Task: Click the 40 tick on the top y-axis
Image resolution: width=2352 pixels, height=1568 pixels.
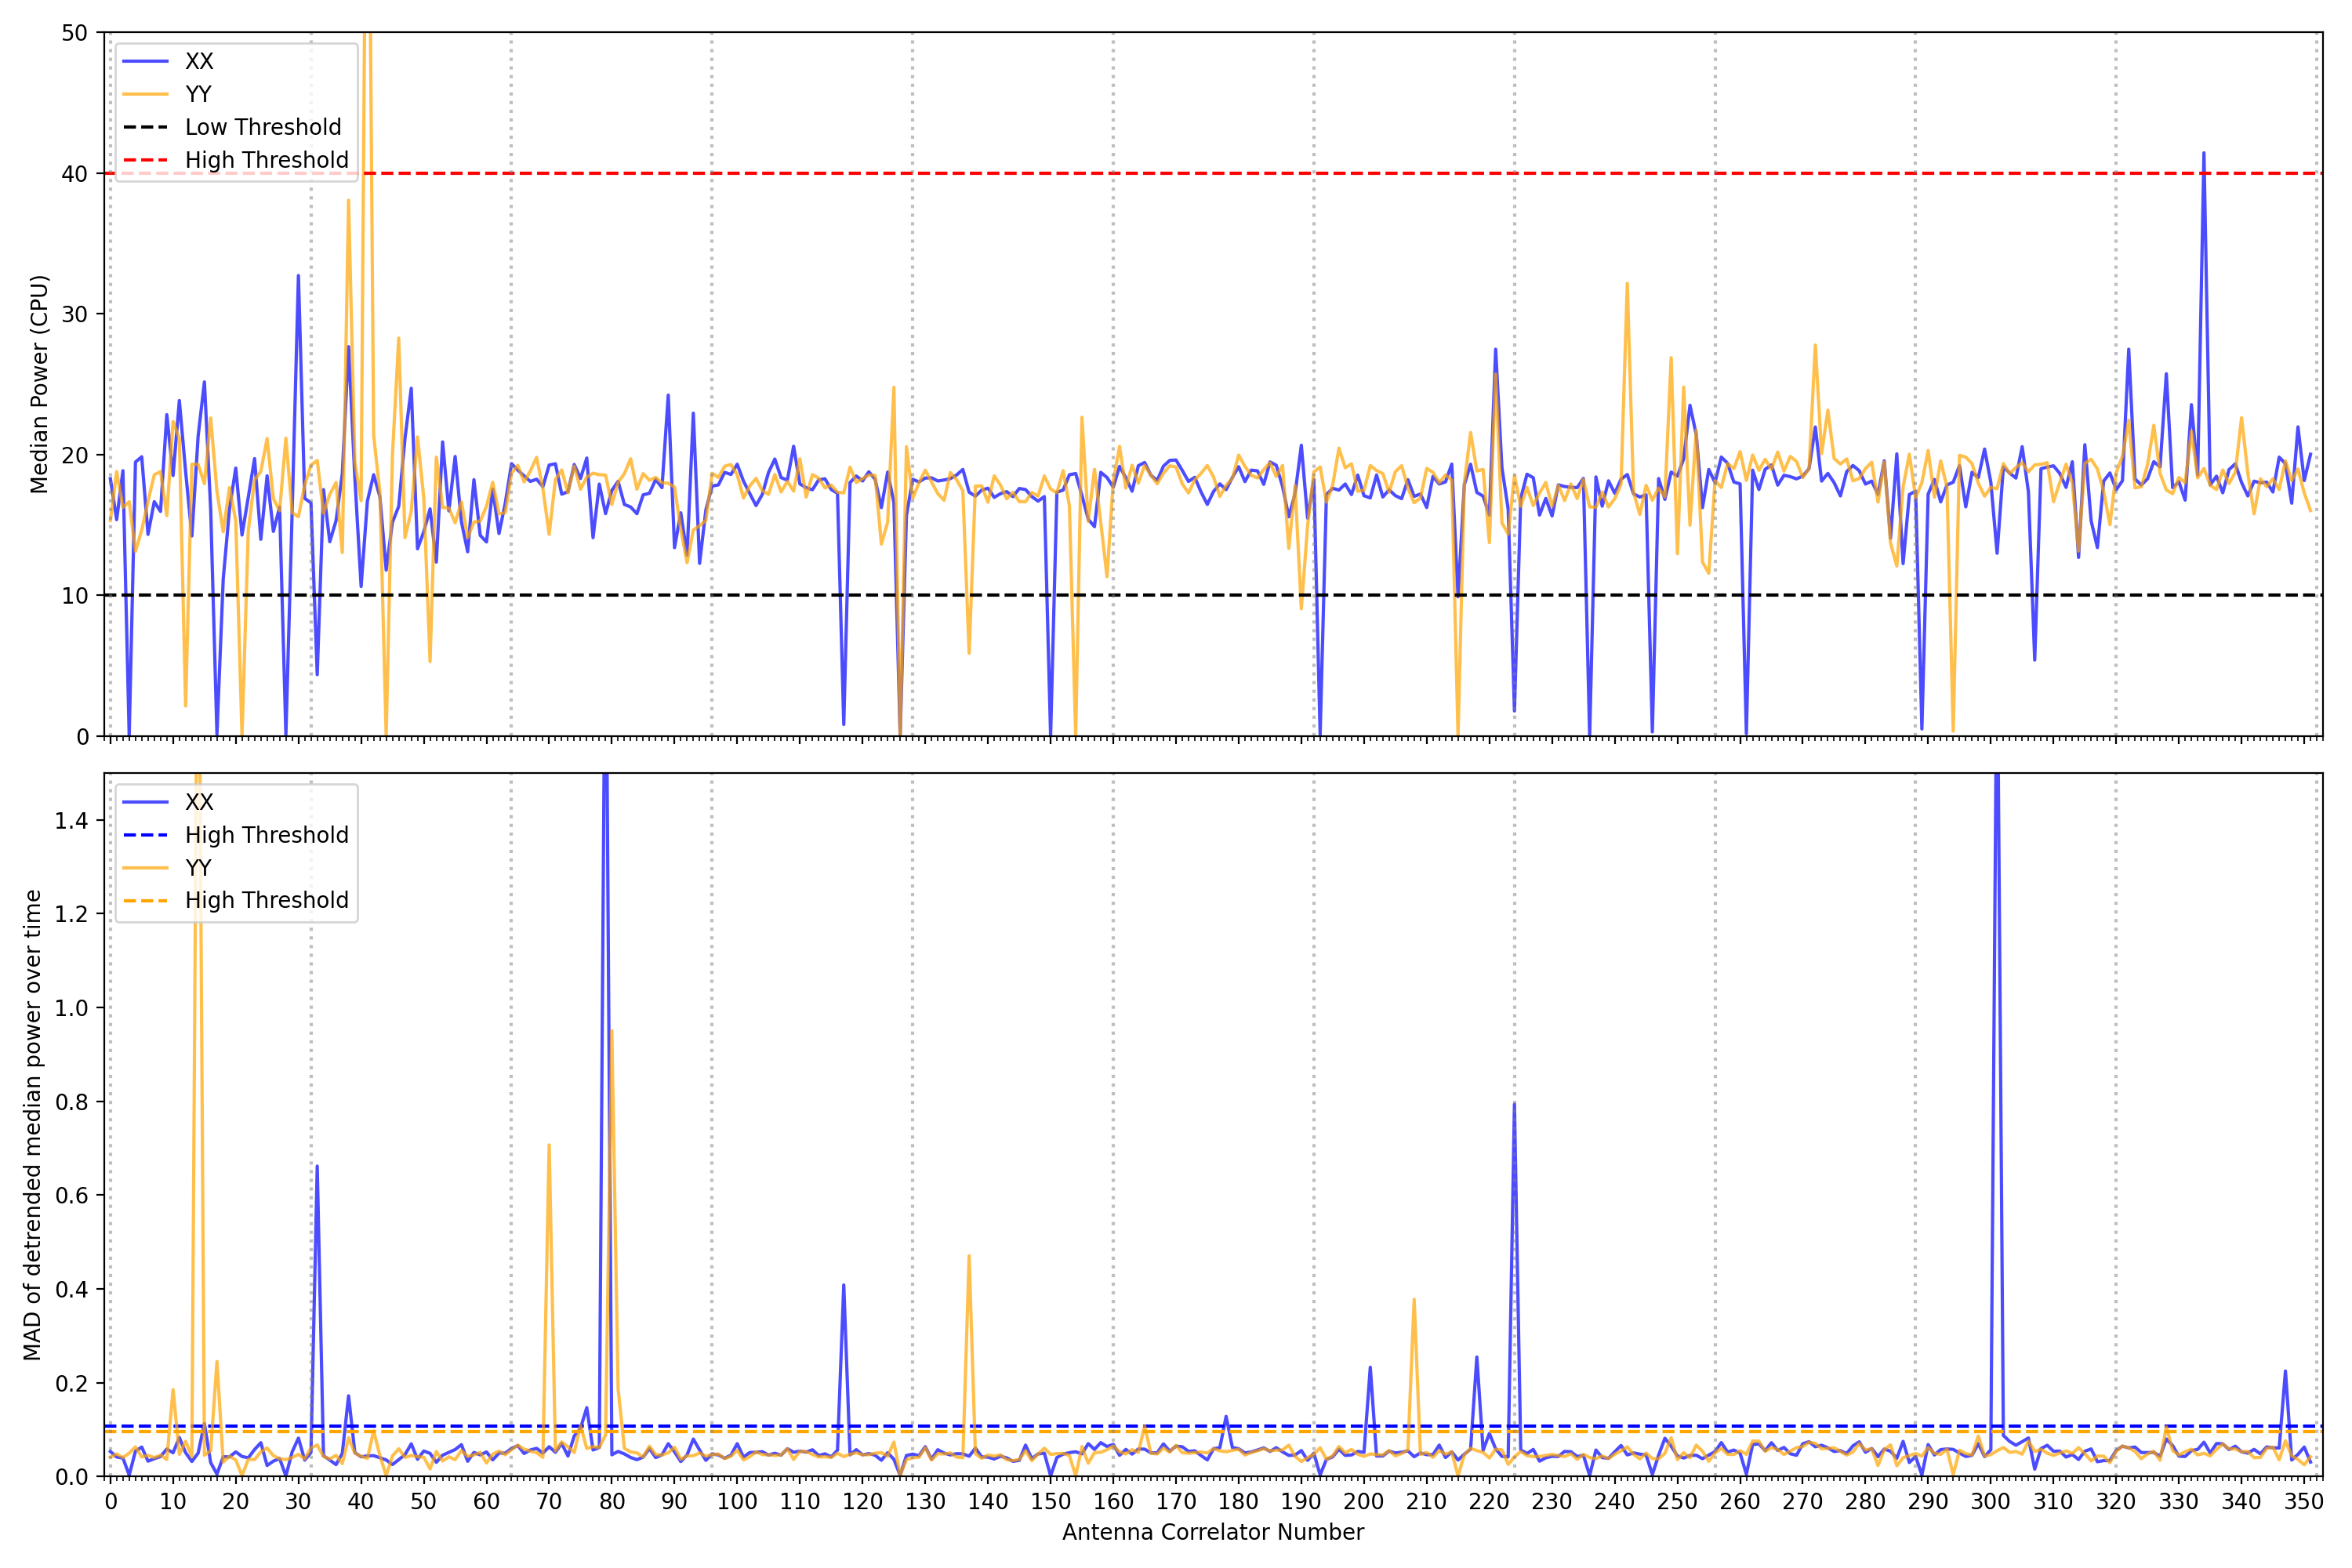Action: pos(75,174)
